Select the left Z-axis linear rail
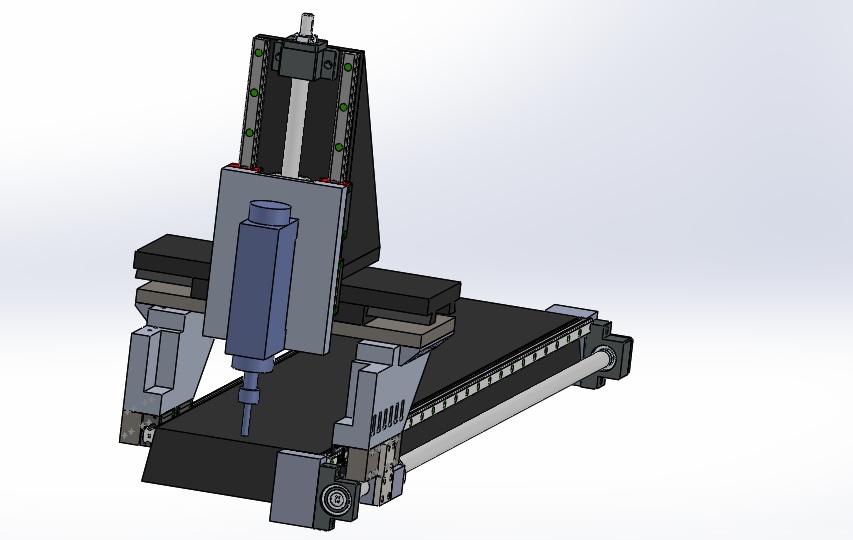 [255, 103]
